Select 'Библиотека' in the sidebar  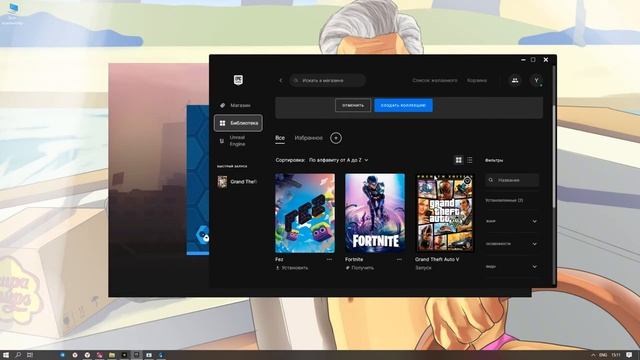click(238, 123)
